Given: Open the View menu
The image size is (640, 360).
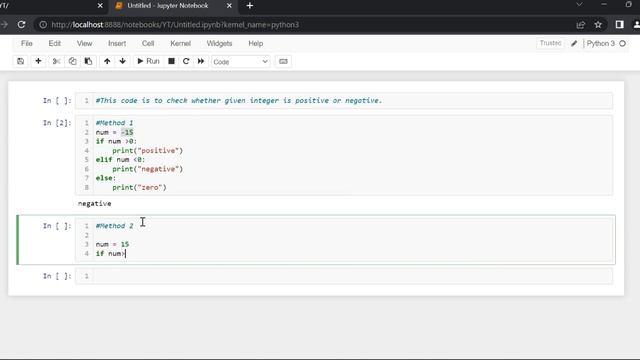Looking at the screenshot, I should pyautogui.click(x=84, y=44).
